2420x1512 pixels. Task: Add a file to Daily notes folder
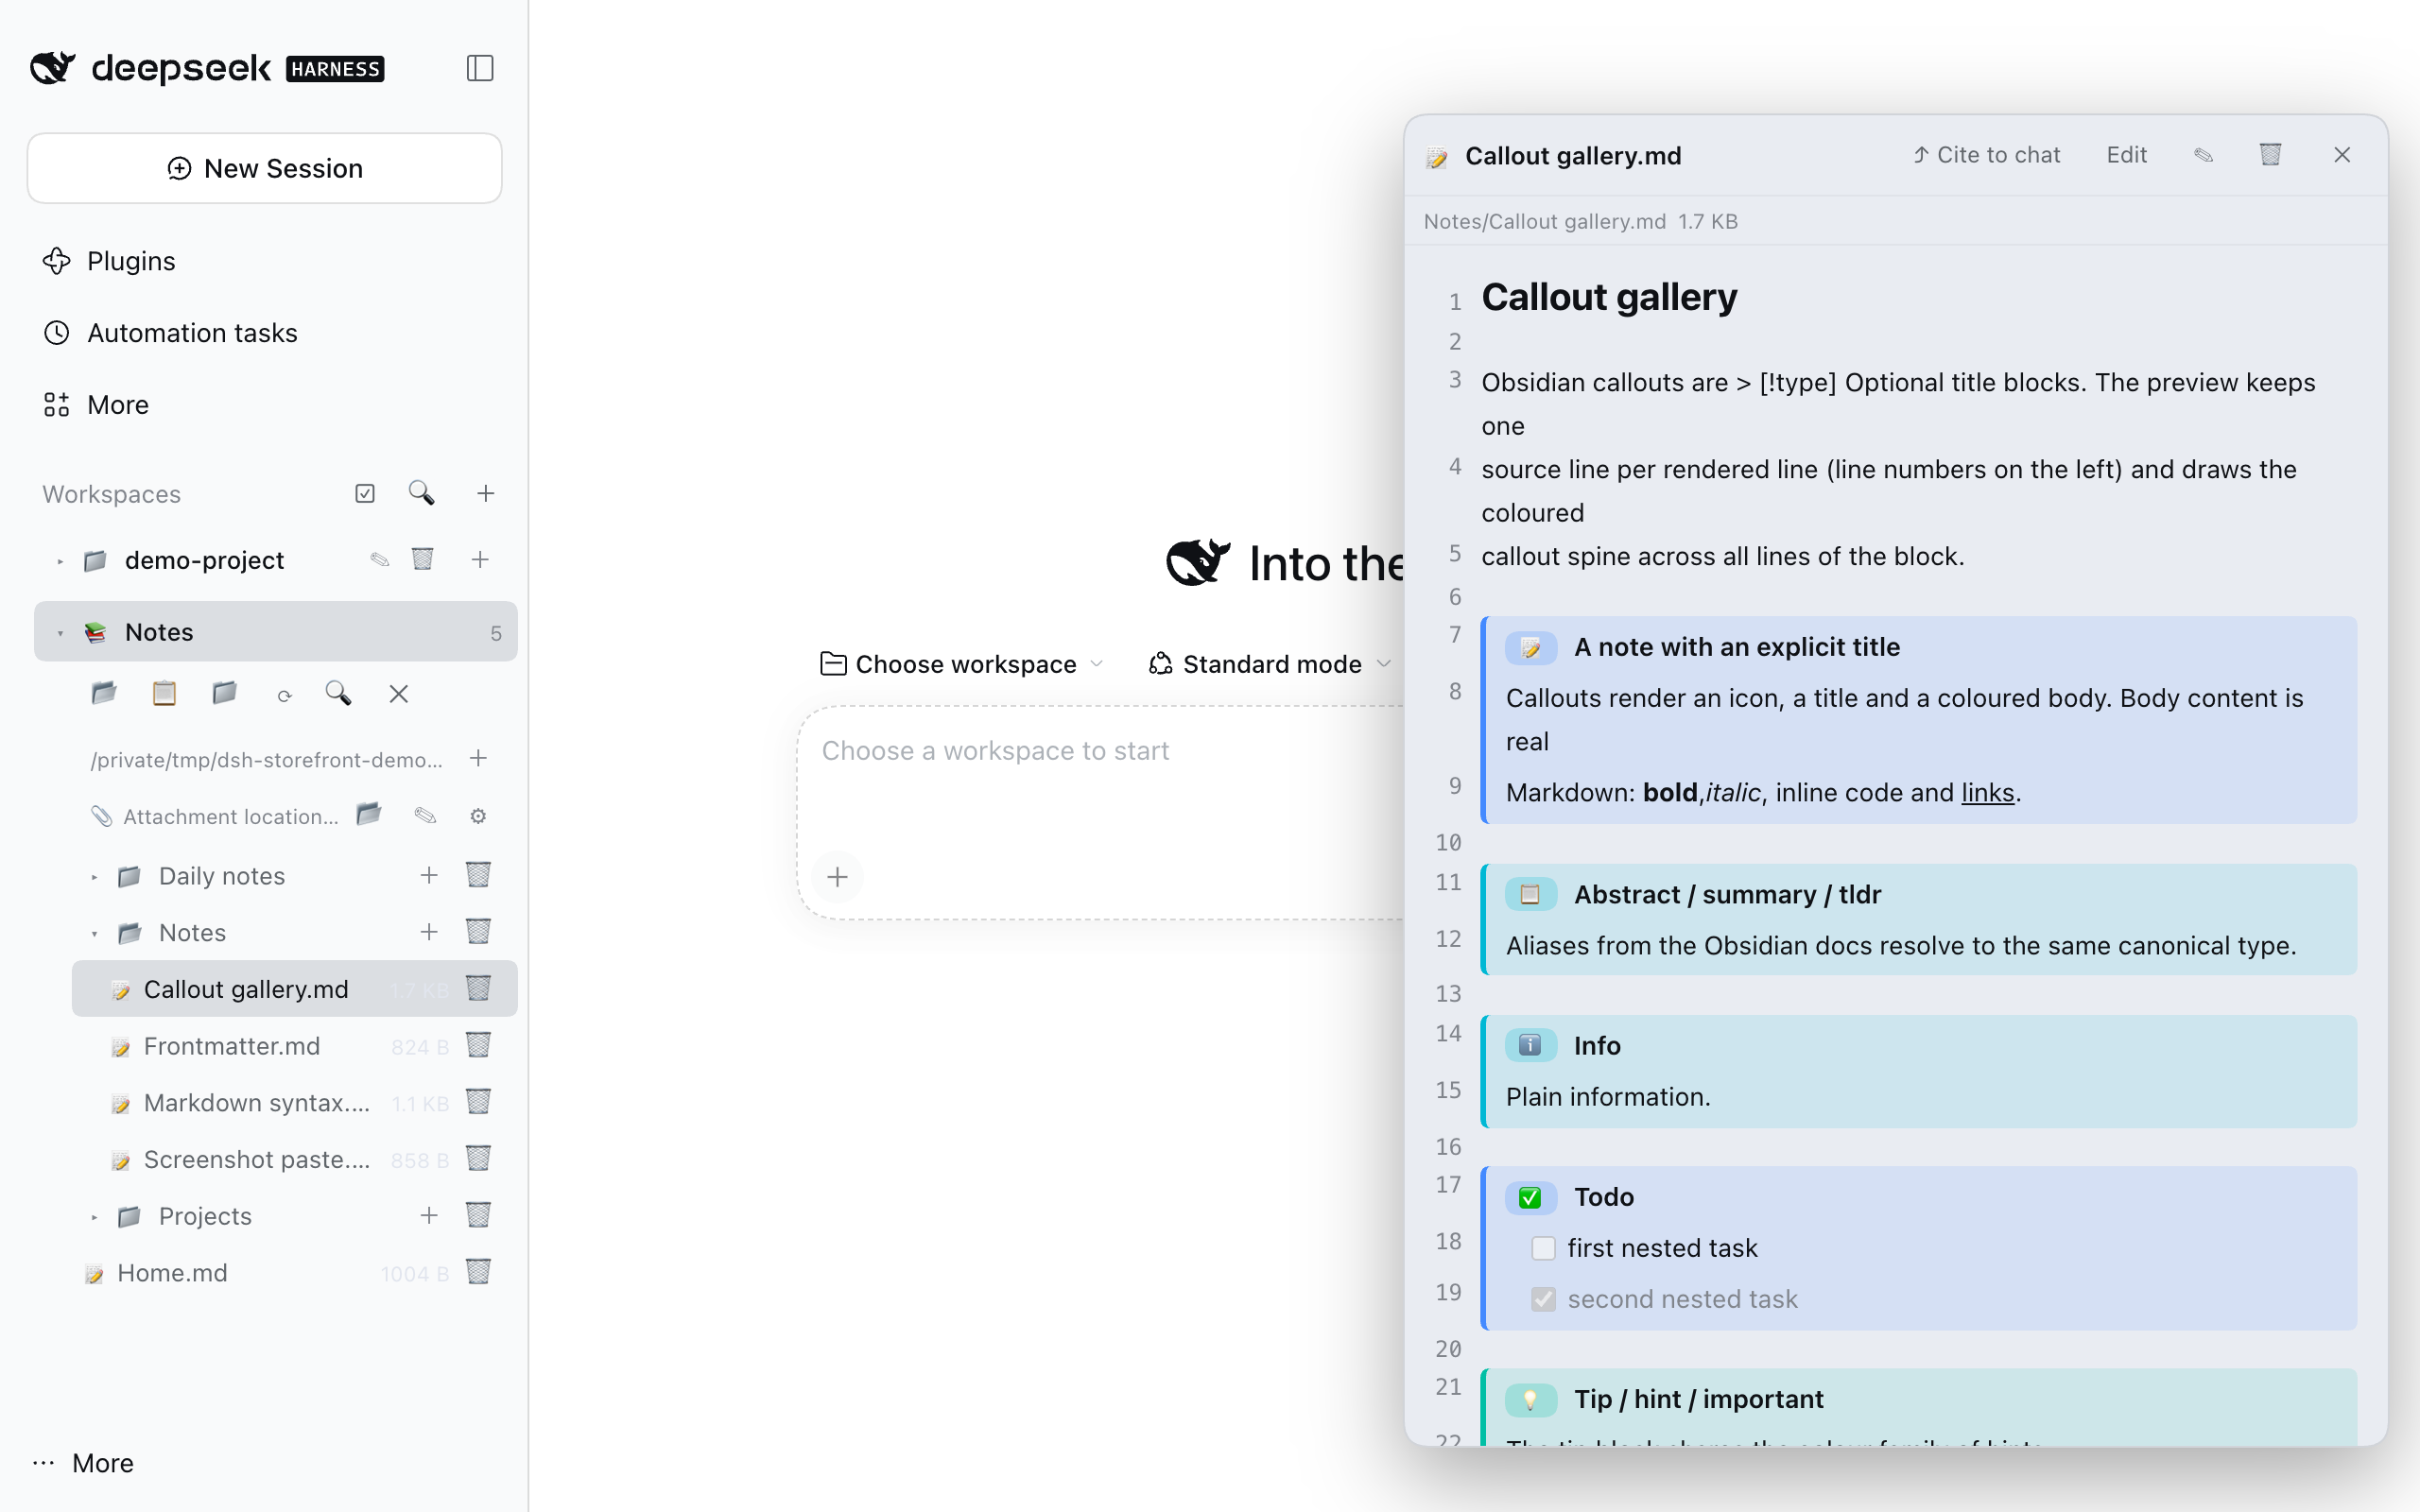pyautogui.click(x=429, y=876)
